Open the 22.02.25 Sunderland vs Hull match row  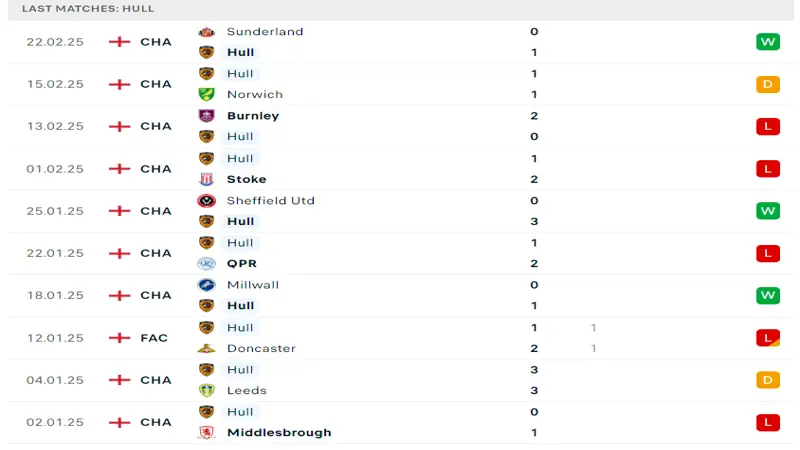tap(401, 42)
